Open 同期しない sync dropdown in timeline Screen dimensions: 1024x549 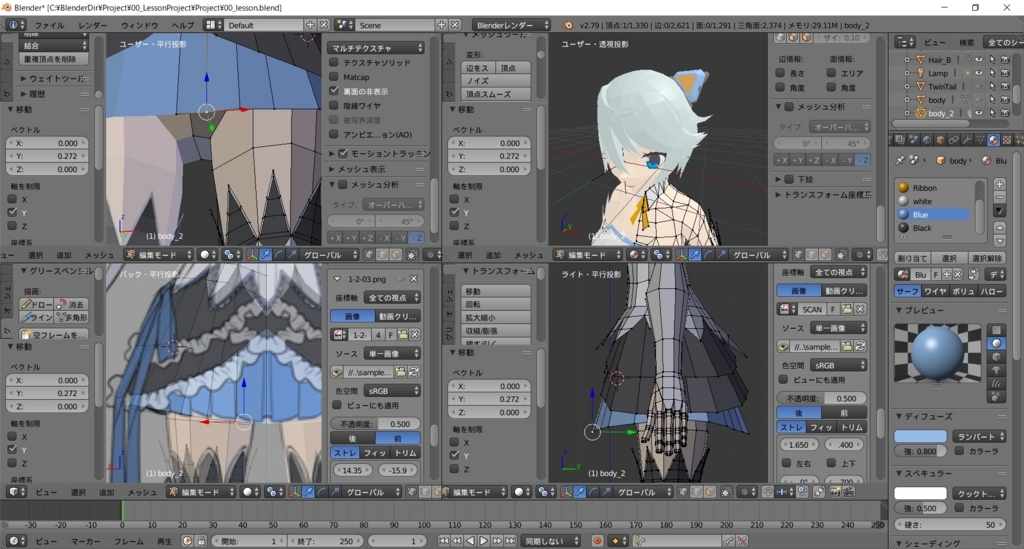[552, 541]
